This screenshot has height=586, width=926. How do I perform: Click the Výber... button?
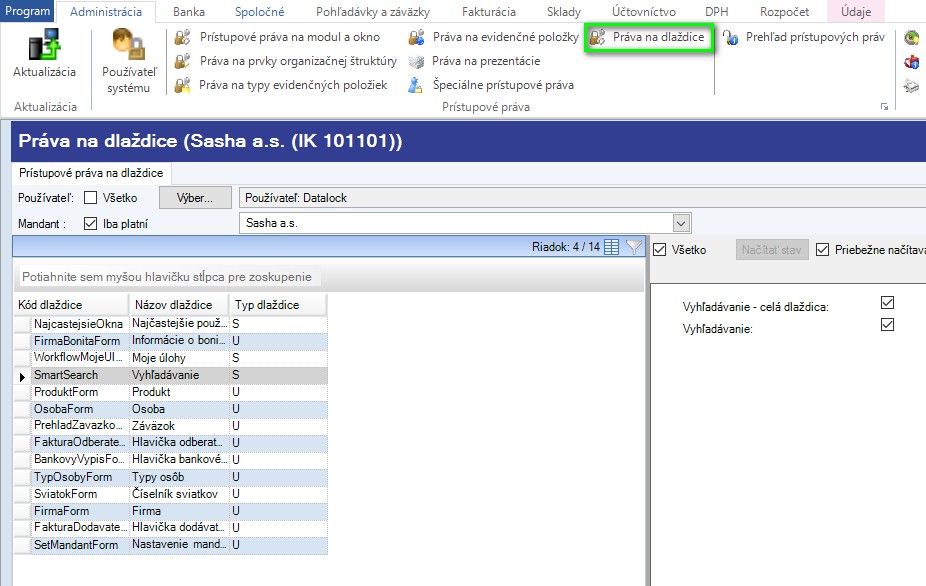pos(195,198)
